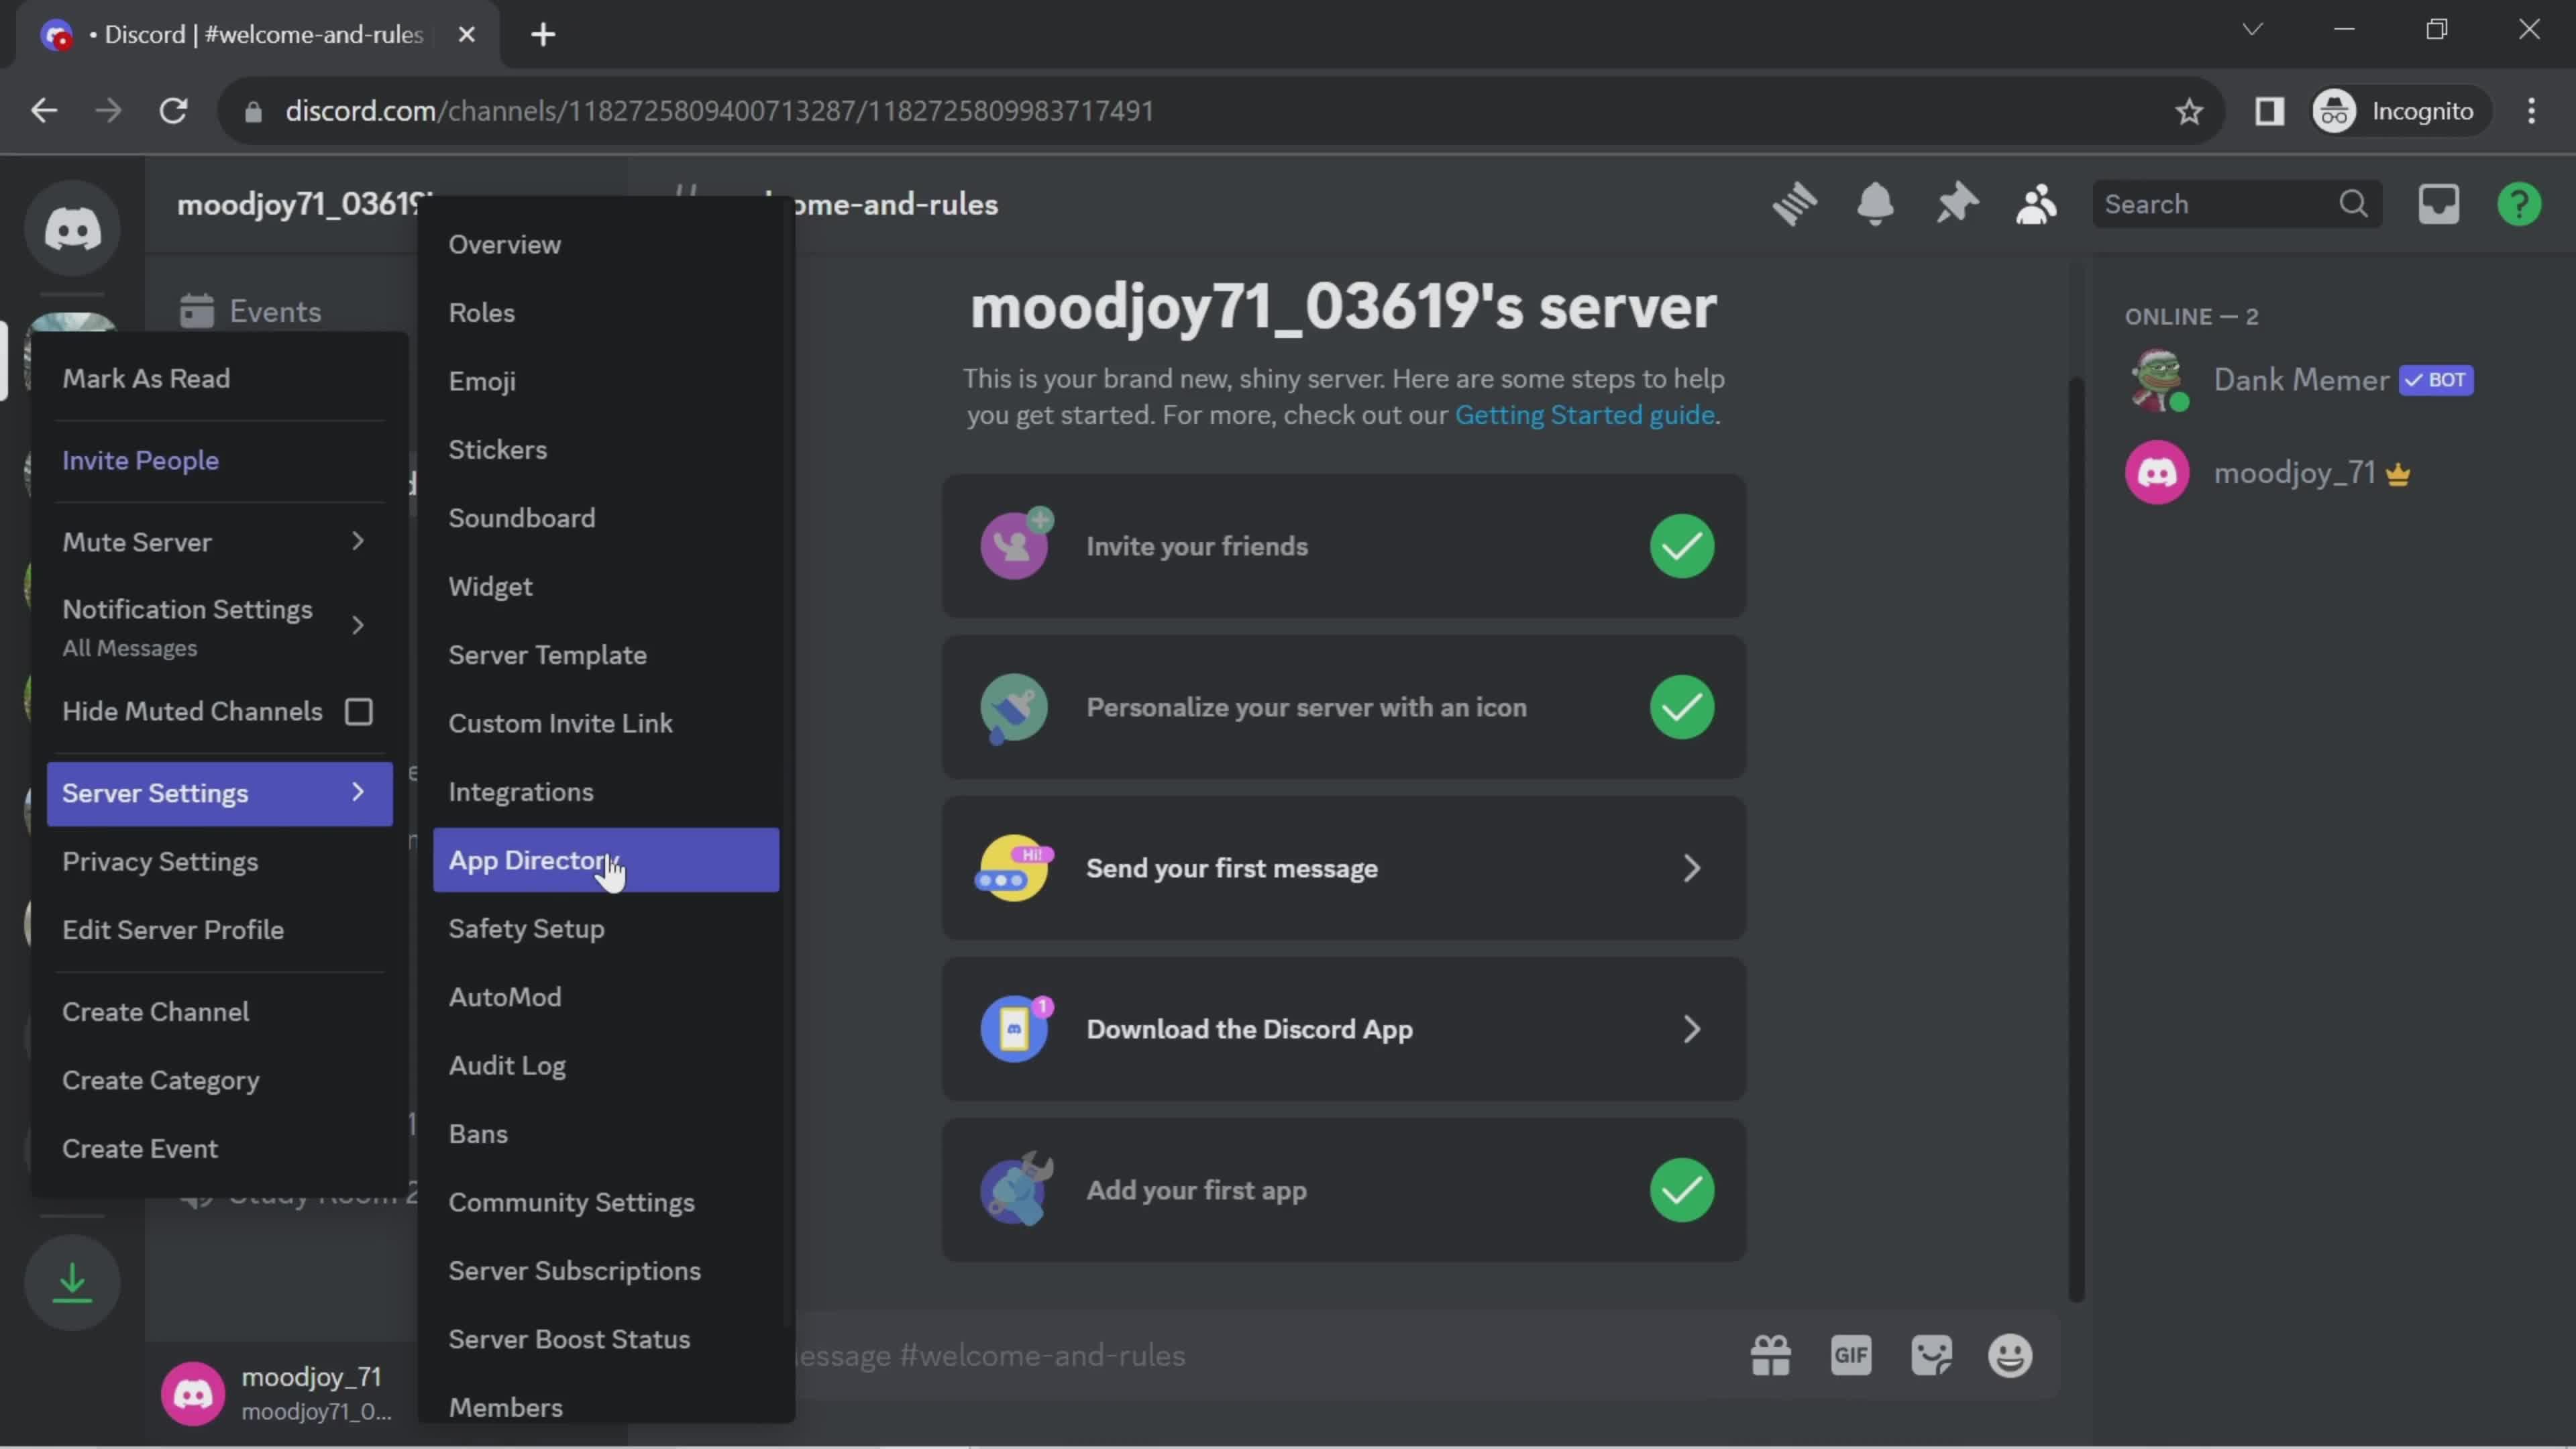2576x1449 pixels.
Task: Open Community Settings
Action: pyautogui.click(x=606, y=1202)
